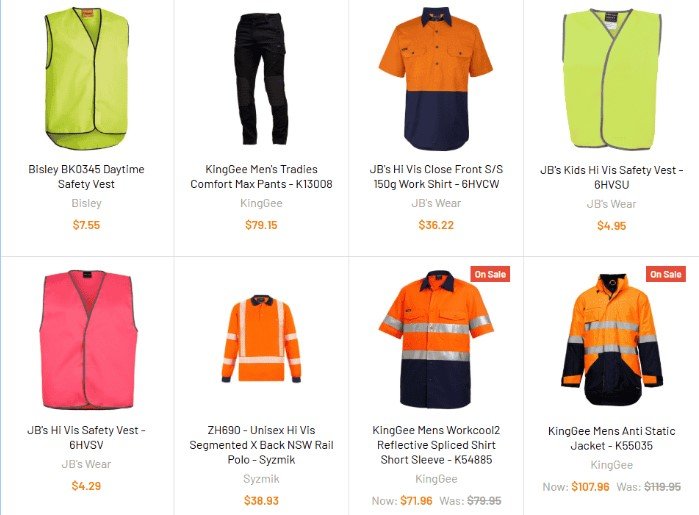The image size is (699, 515).
Task: Click the KingGee Mens Anti Static Jacket K55035 title
Action: (611, 438)
